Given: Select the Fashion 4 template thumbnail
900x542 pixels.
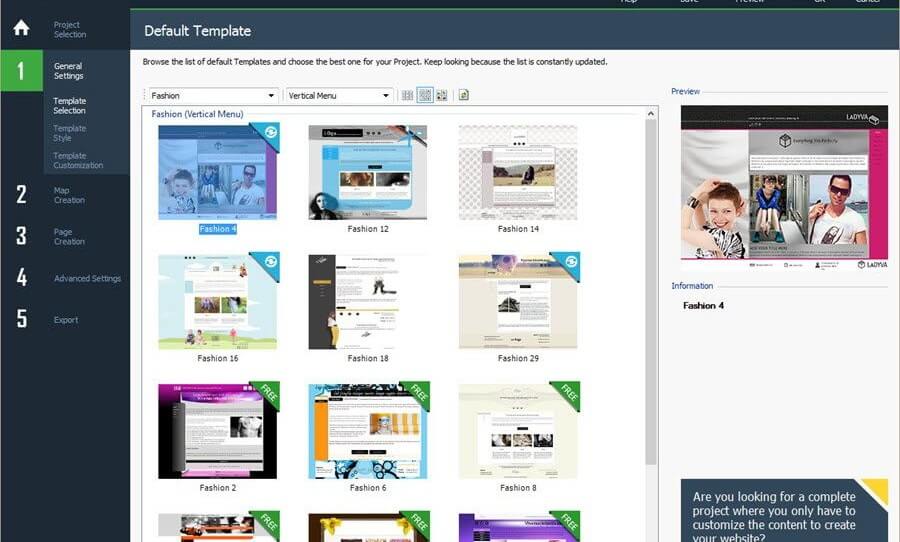Looking at the screenshot, I should tap(218, 172).
